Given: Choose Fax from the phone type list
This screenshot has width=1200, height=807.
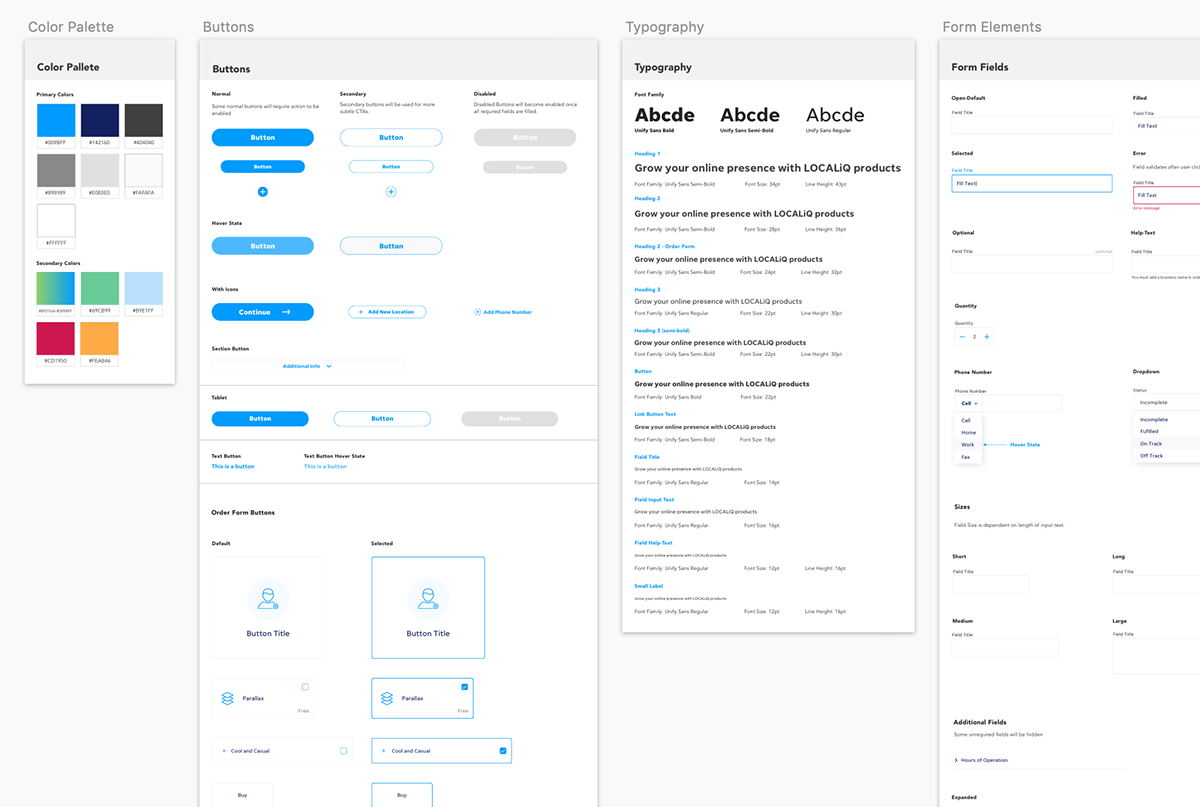Looking at the screenshot, I should coord(969,457).
